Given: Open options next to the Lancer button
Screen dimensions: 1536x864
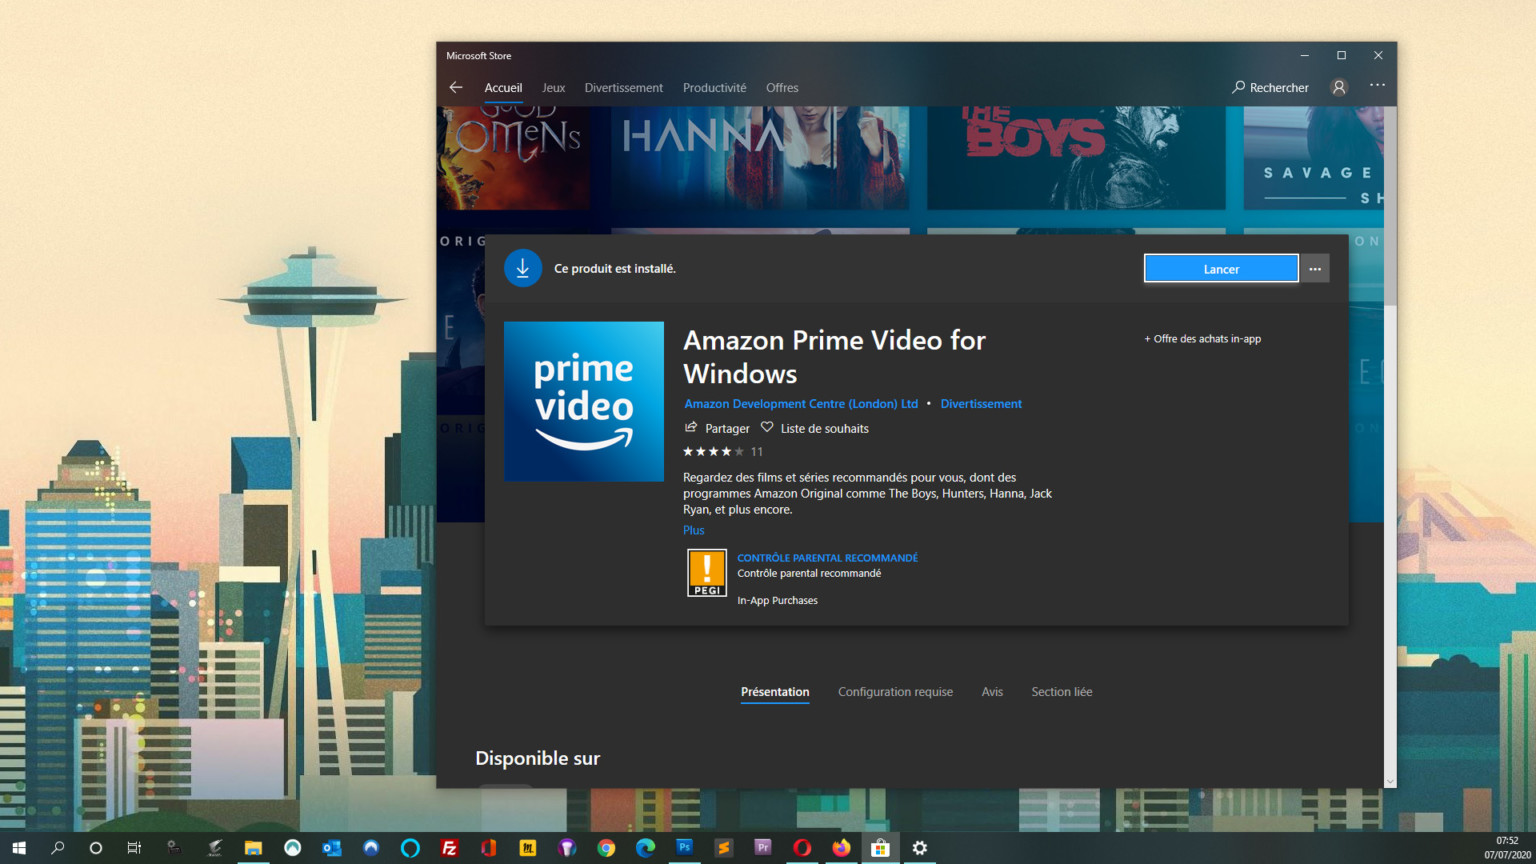Looking at the screenshot, I should [1314, 268].
